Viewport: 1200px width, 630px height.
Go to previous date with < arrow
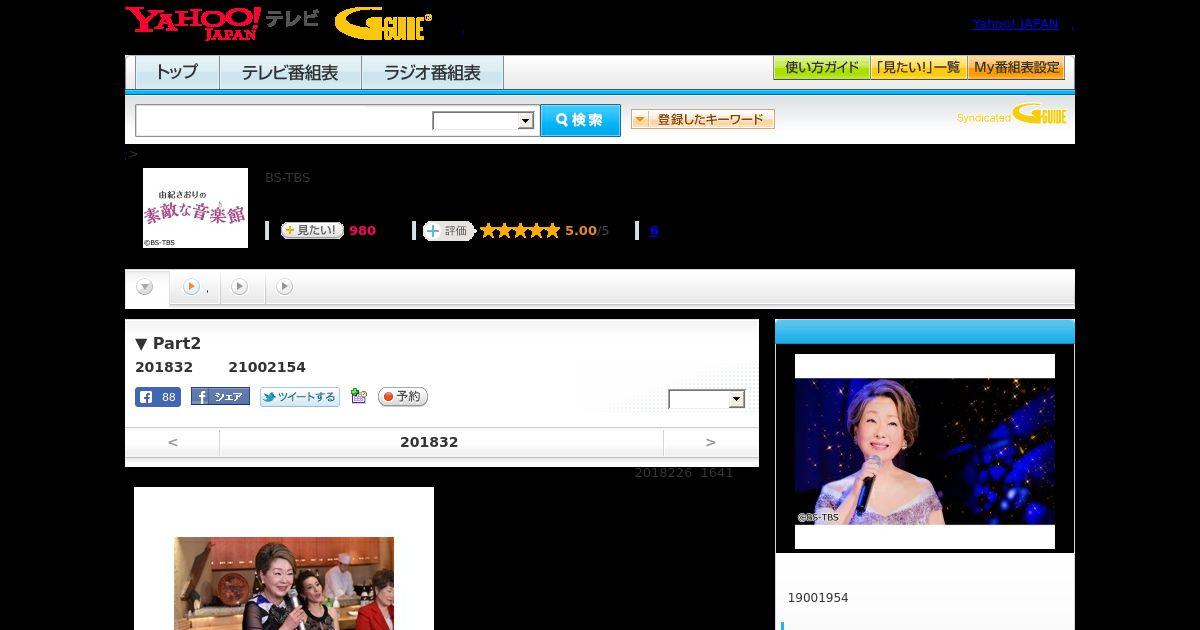[172, 442]
